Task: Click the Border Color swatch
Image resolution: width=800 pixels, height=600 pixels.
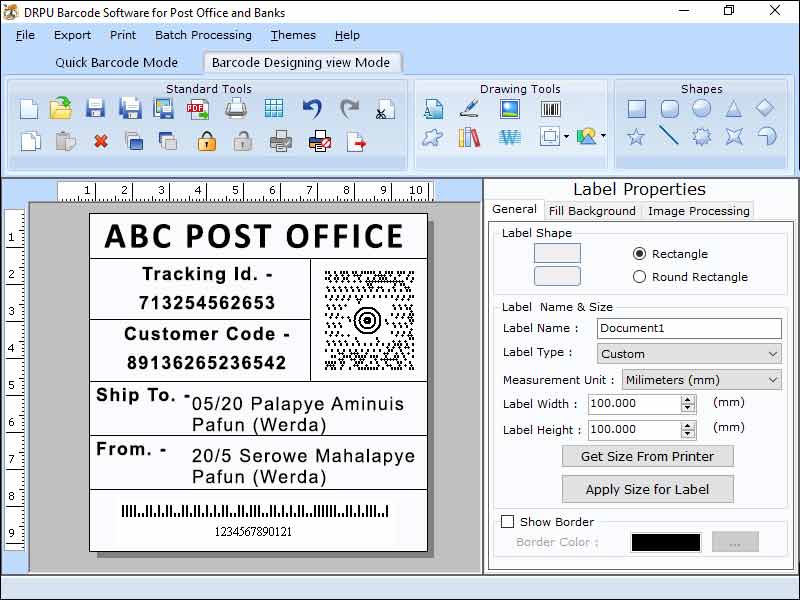Action: pyautogui.click(x=666, y=542)
